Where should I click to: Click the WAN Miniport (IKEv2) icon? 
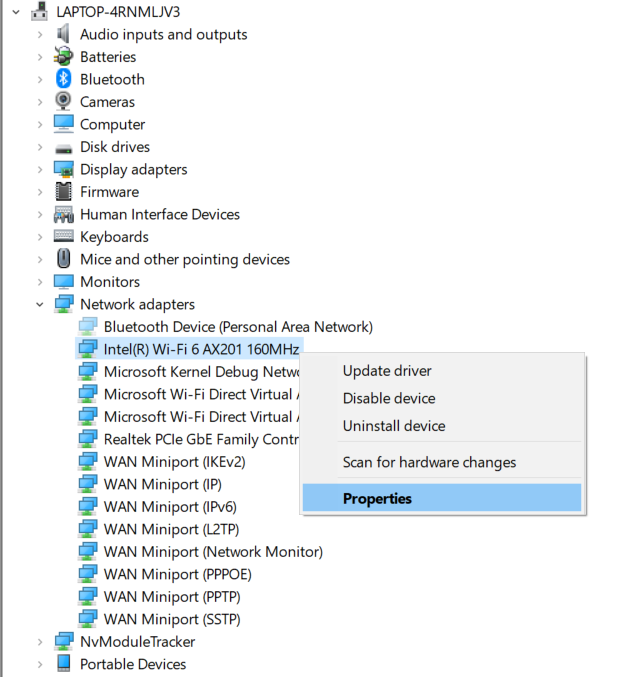click(88, 461)
